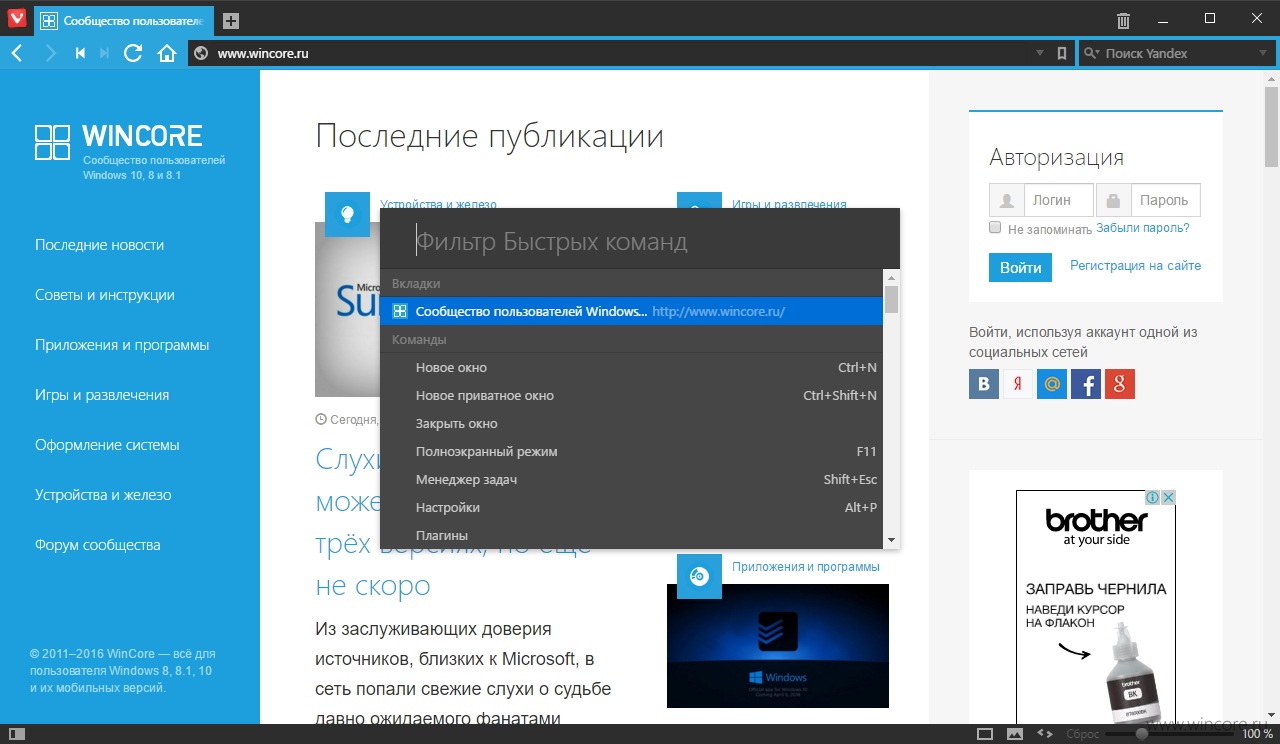1280x744 pixels.
Task: Click the 'Войти' login button
Action: point(1020,267)
